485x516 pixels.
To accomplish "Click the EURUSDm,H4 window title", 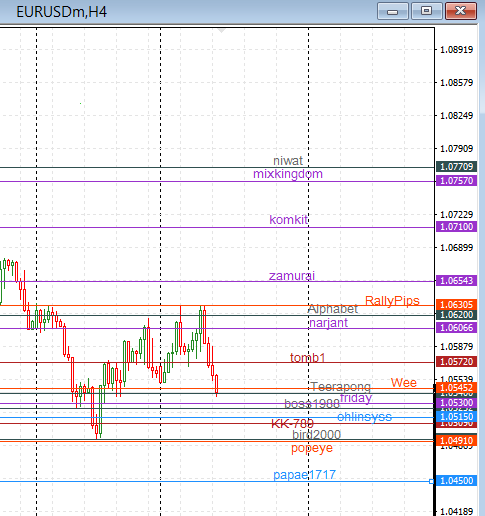I will point(62,12).
